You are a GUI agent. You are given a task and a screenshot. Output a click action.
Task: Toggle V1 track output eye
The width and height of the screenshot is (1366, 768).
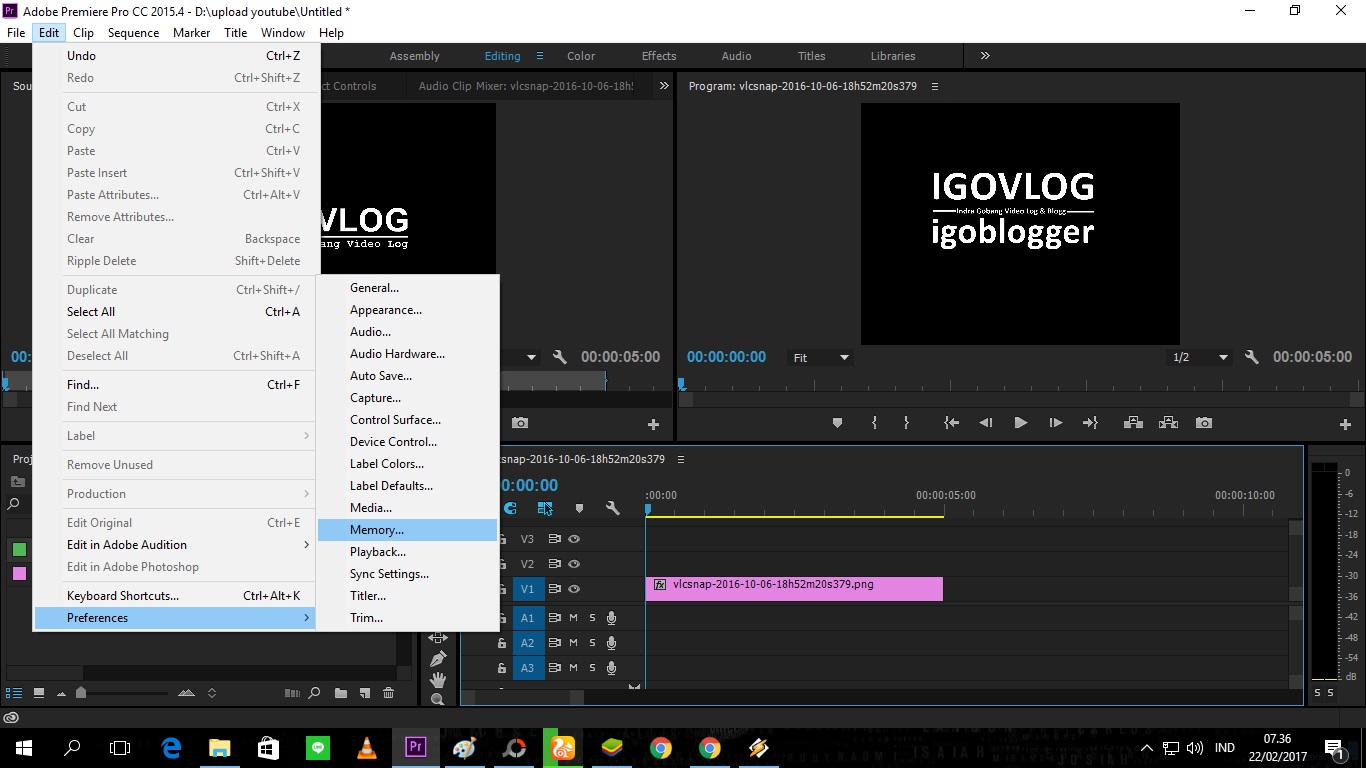574,589
